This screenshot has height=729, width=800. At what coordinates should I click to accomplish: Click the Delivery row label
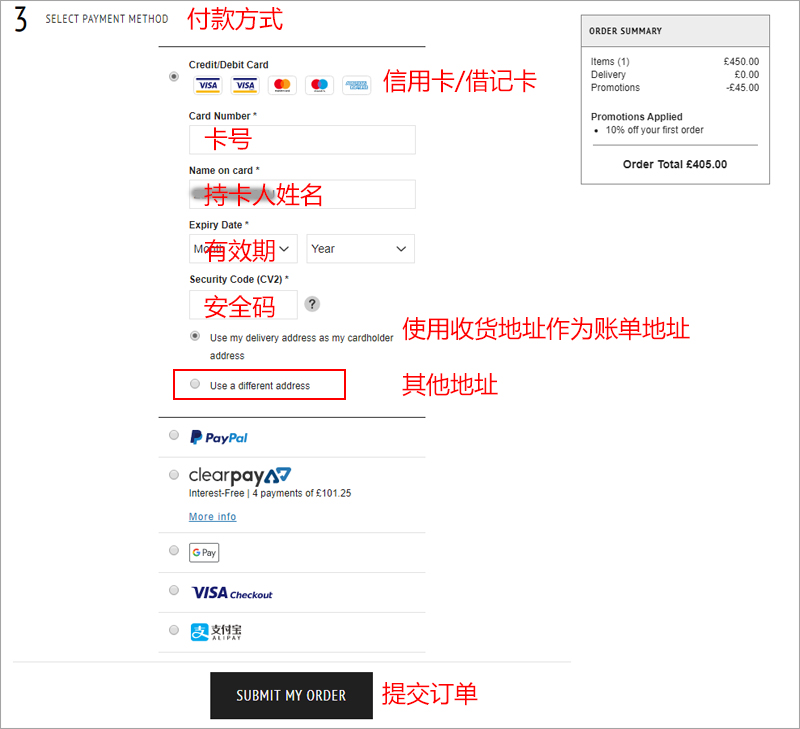tap(608, 74)
